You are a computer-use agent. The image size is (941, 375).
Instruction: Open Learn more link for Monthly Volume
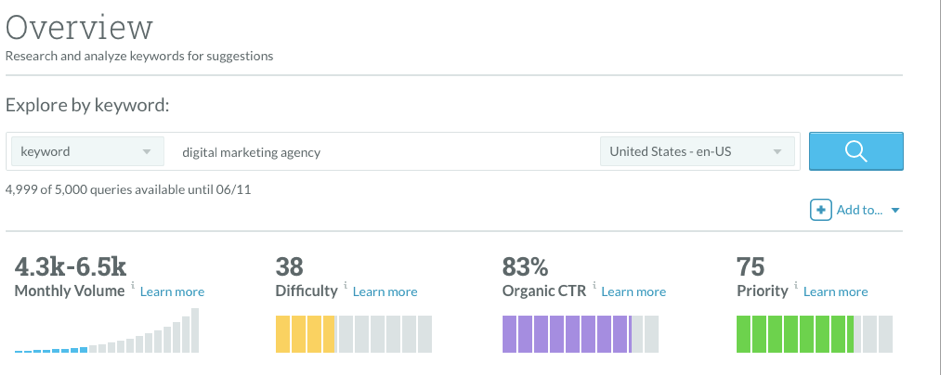(x=172, y=292)
